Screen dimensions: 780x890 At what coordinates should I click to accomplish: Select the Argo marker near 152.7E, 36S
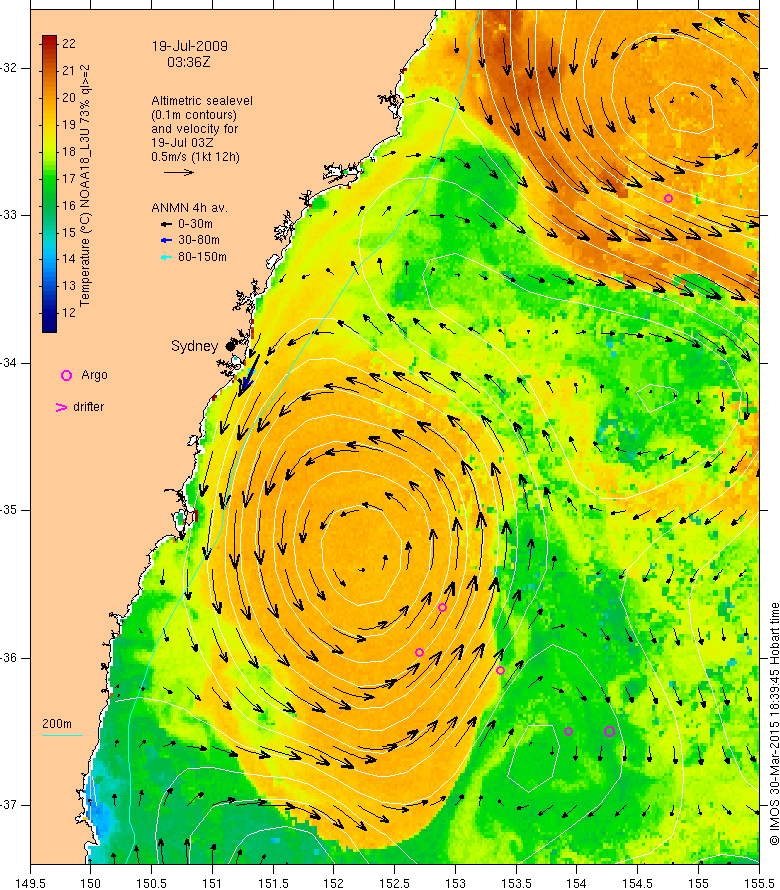point(420,653)
